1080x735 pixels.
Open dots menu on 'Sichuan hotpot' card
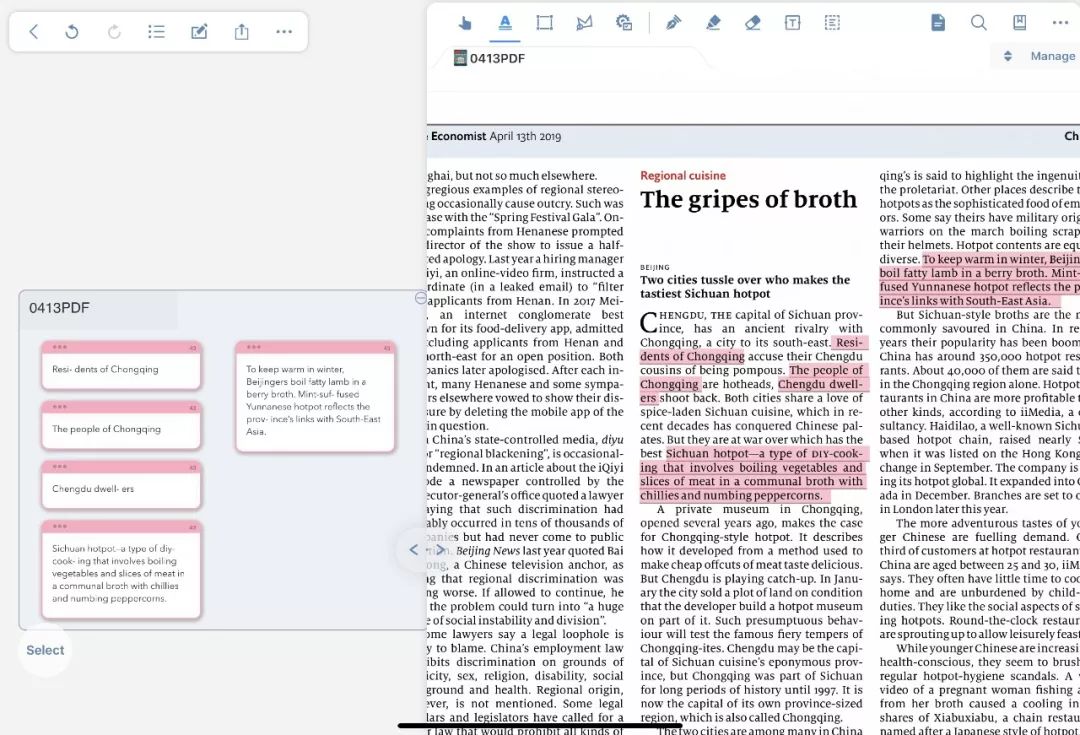60,527
